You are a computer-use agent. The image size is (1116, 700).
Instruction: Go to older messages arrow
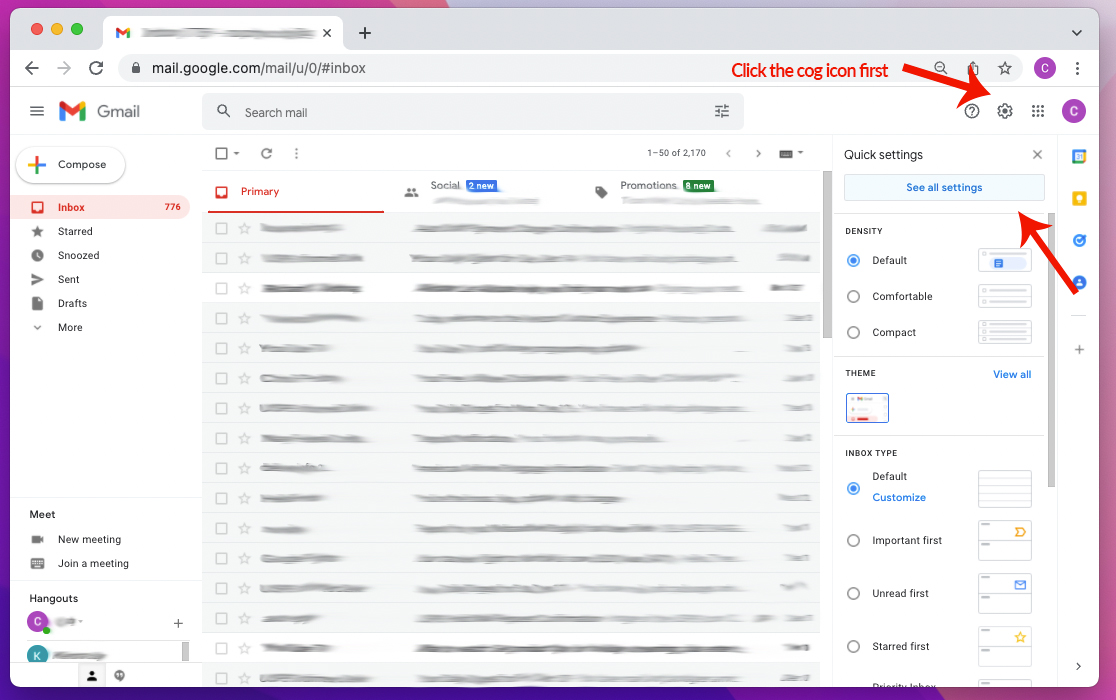click(x=758, y=153)
